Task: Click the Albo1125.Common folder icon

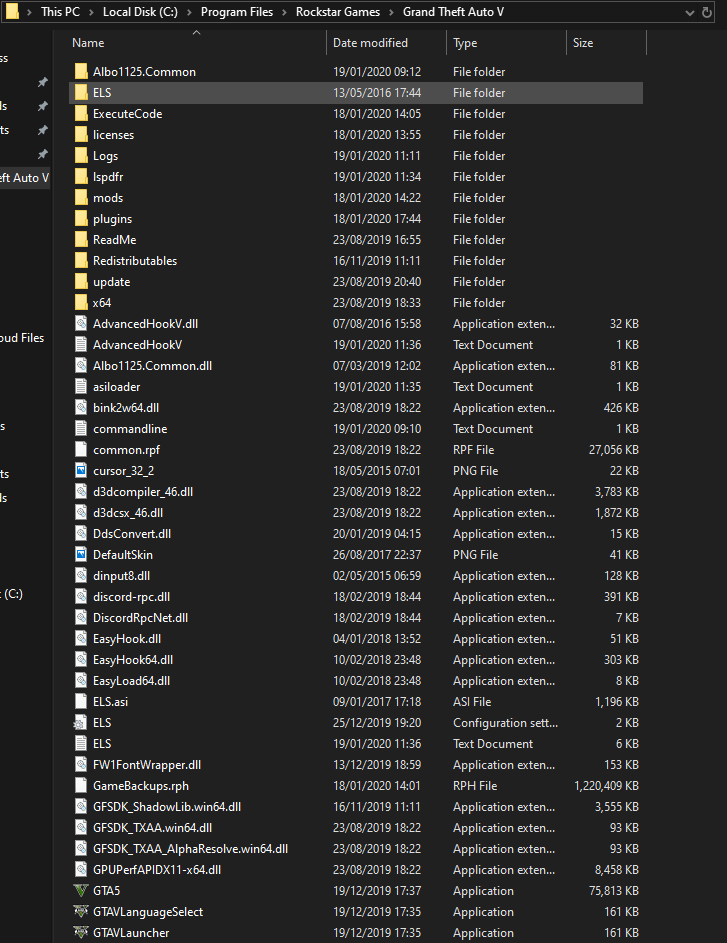Action: (x=81, y=72)
